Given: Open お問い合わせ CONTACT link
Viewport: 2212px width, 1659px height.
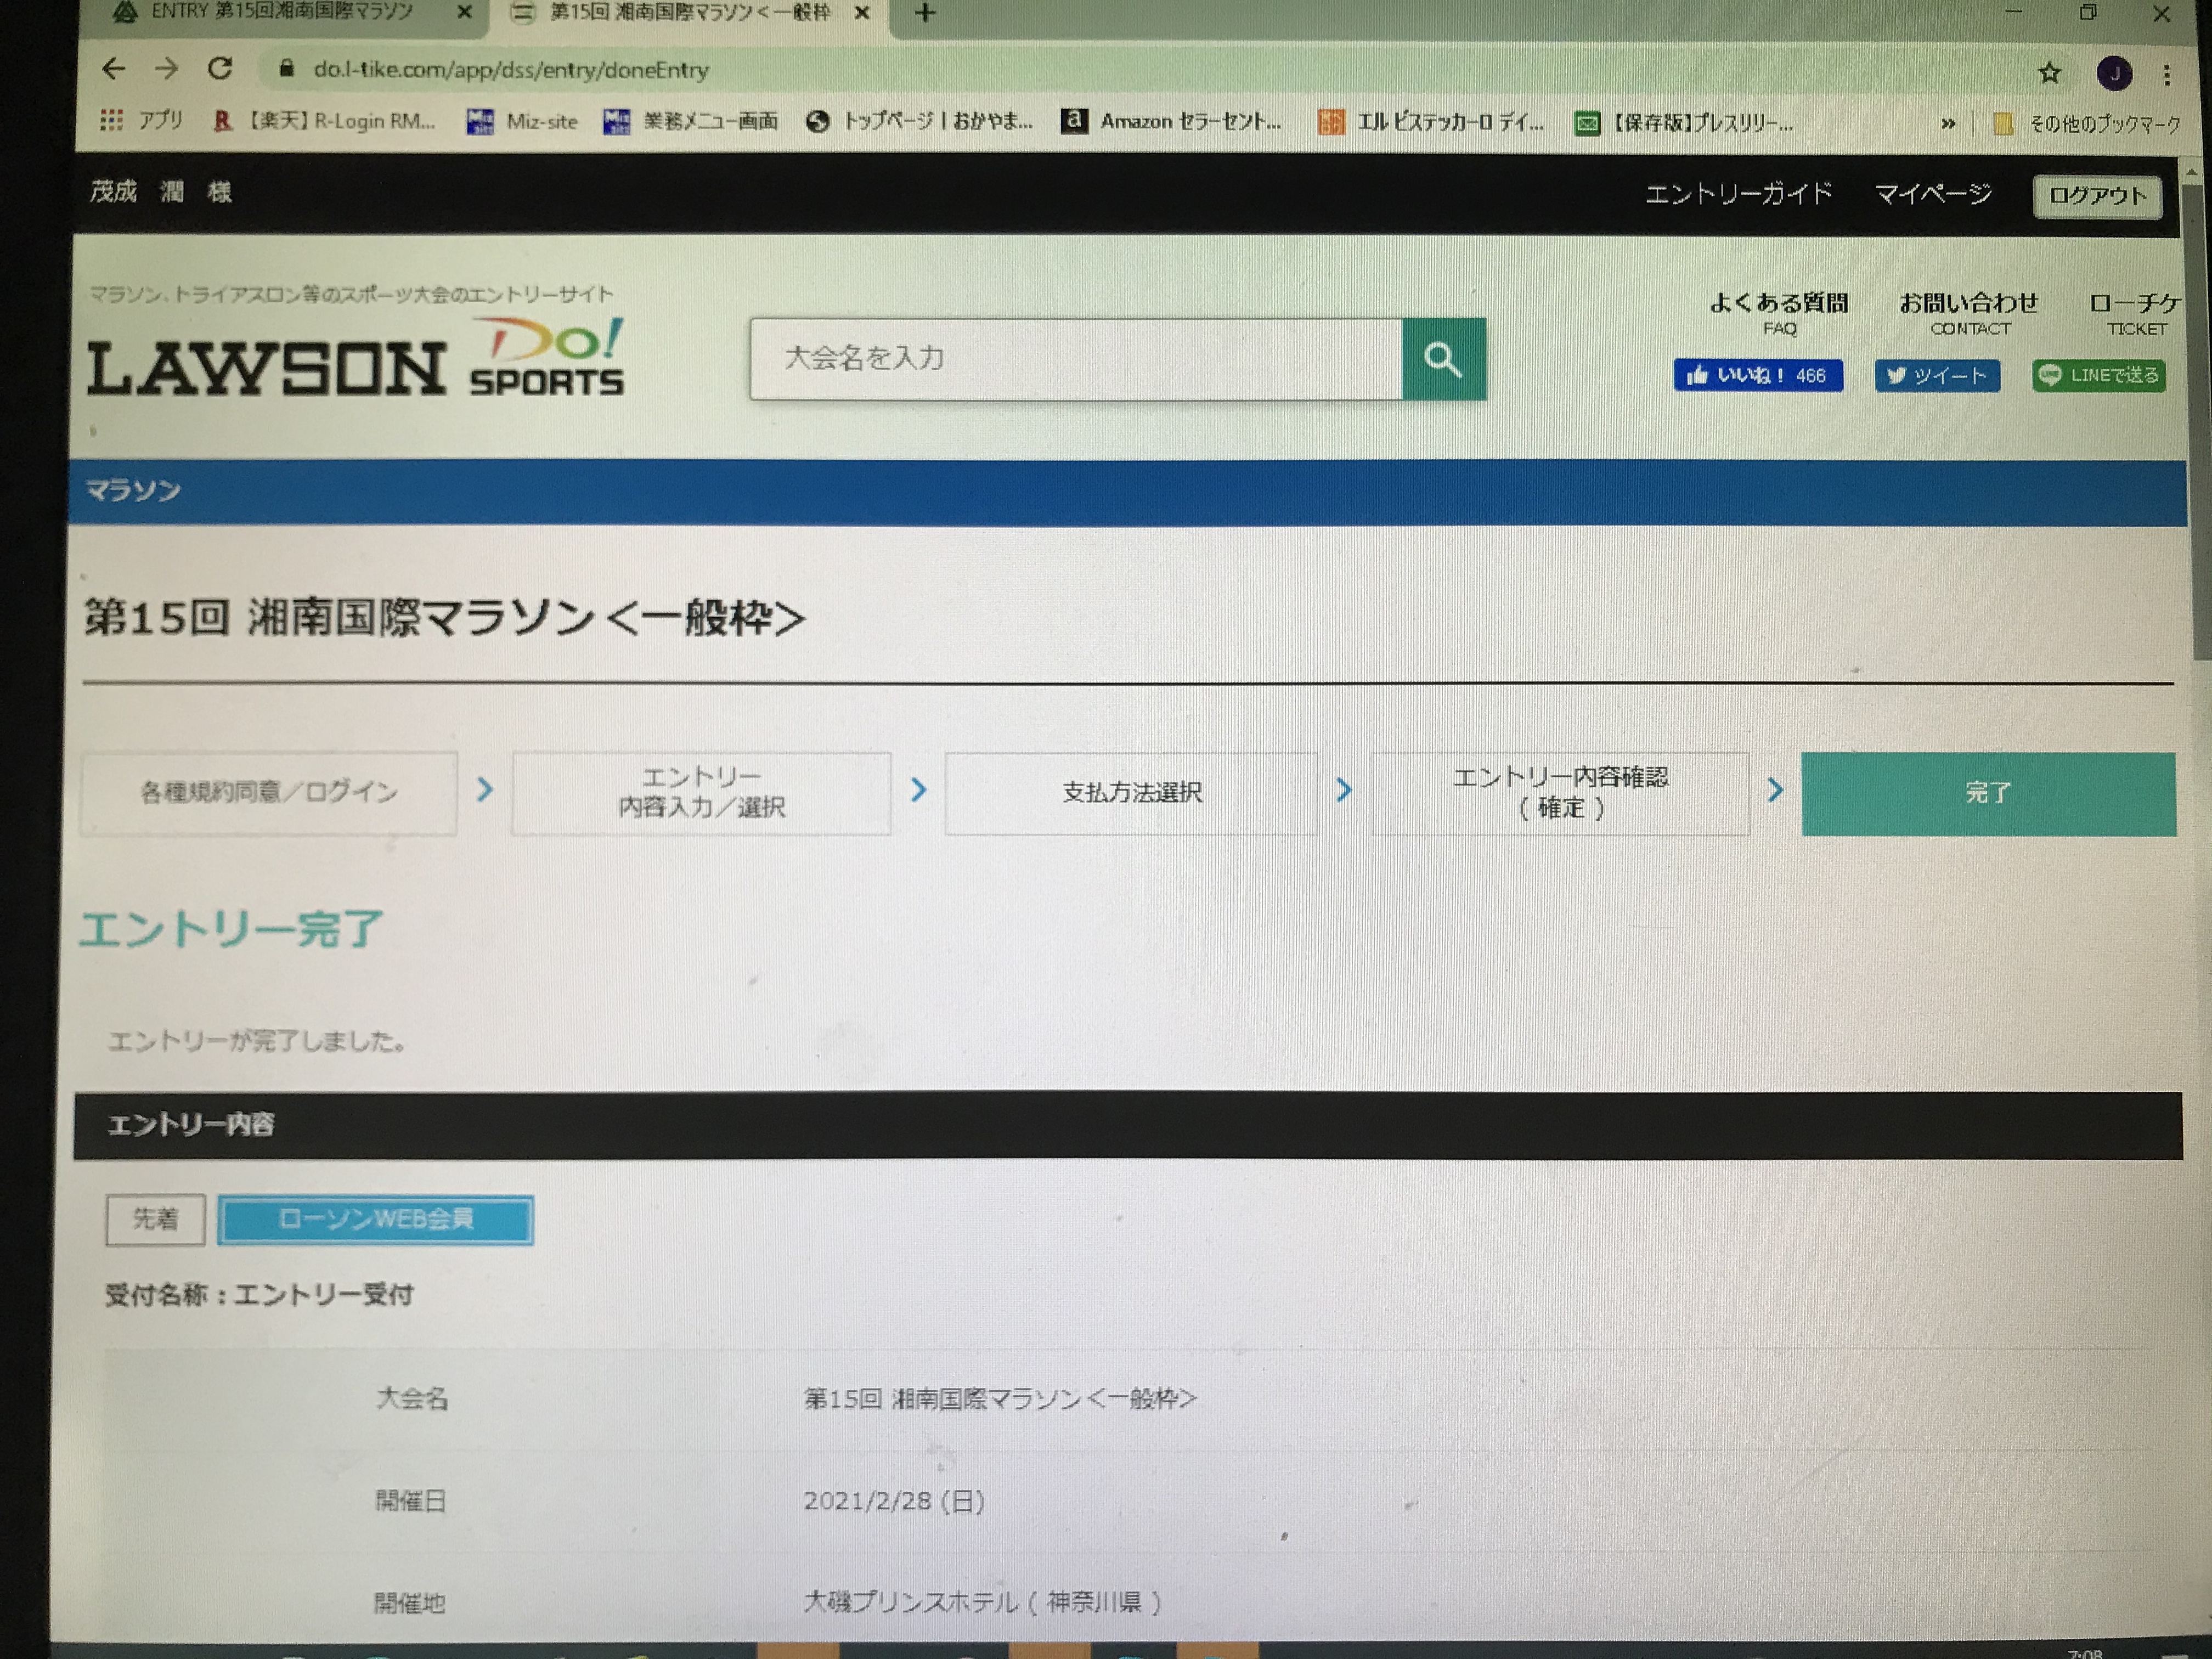Looking at the screenshot, I should pyautogui.click(x=1968, y=313).
